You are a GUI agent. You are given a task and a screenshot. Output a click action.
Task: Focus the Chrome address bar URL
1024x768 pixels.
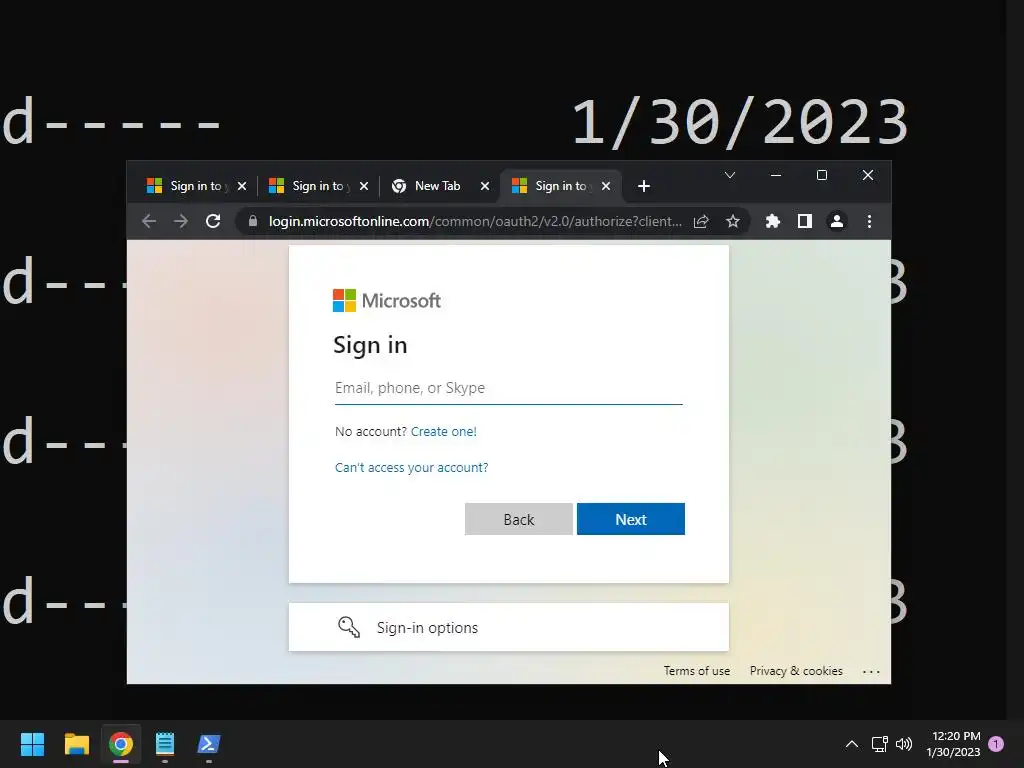click(x=475, y=221)
